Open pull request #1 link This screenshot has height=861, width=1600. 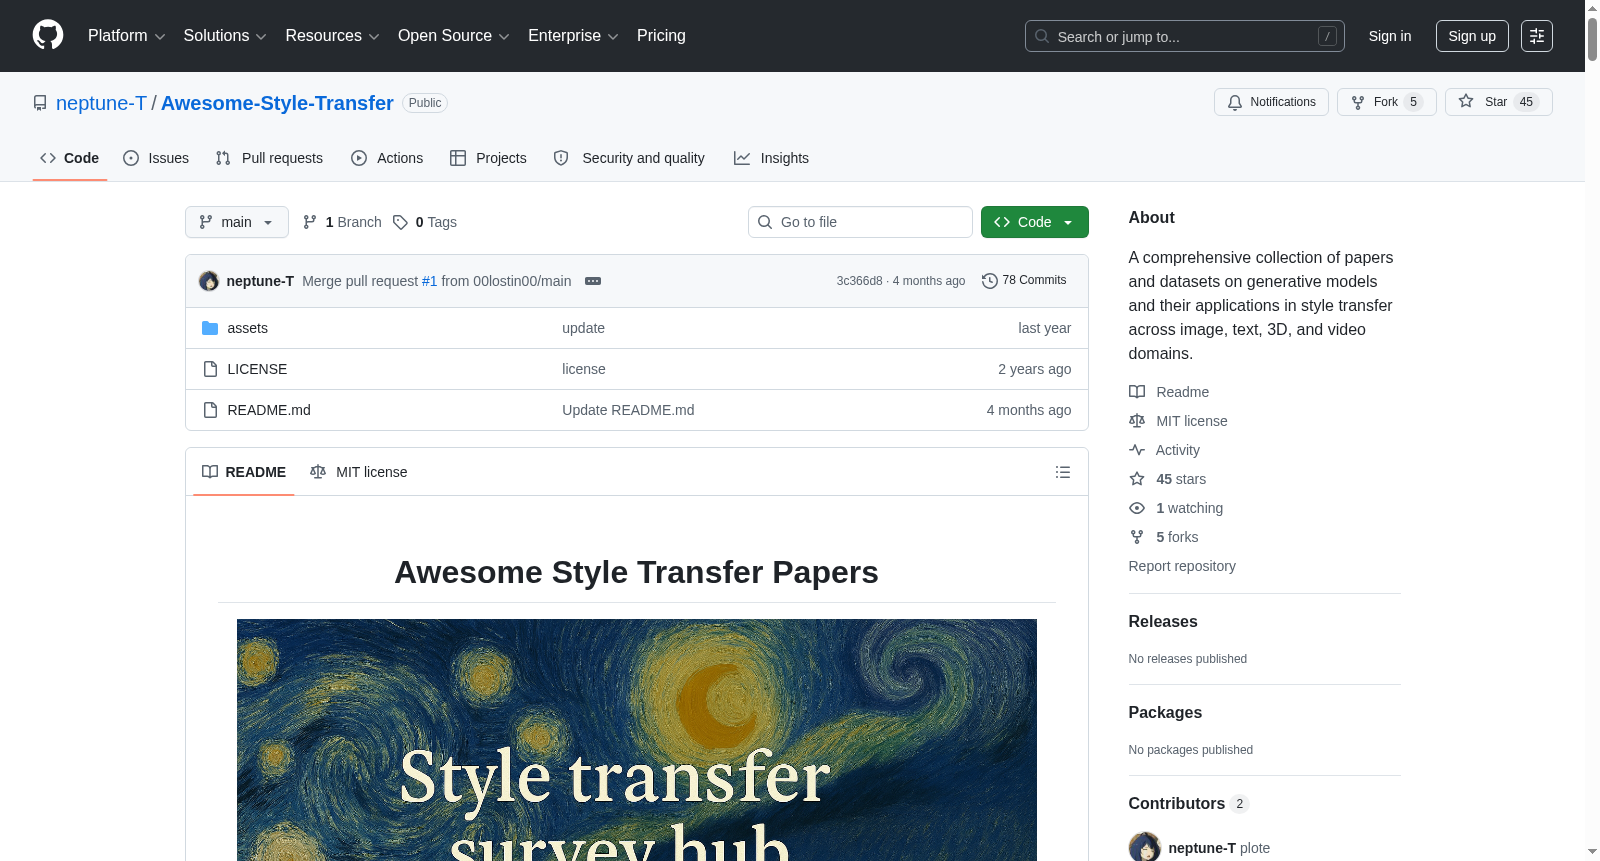tap(429, 281)
